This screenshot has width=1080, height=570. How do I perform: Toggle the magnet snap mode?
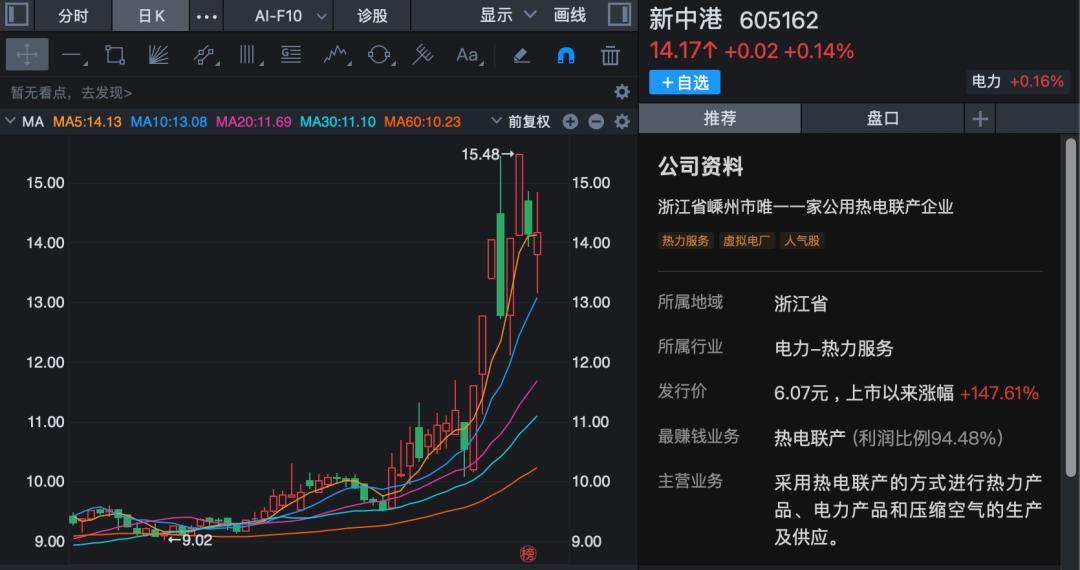(x=566, y=55)
